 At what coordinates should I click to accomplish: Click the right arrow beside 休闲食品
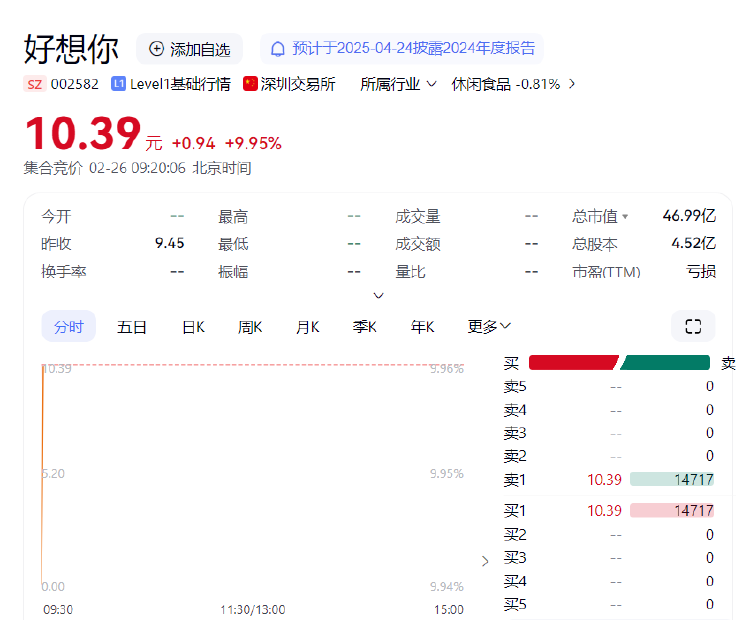(572, 84)
